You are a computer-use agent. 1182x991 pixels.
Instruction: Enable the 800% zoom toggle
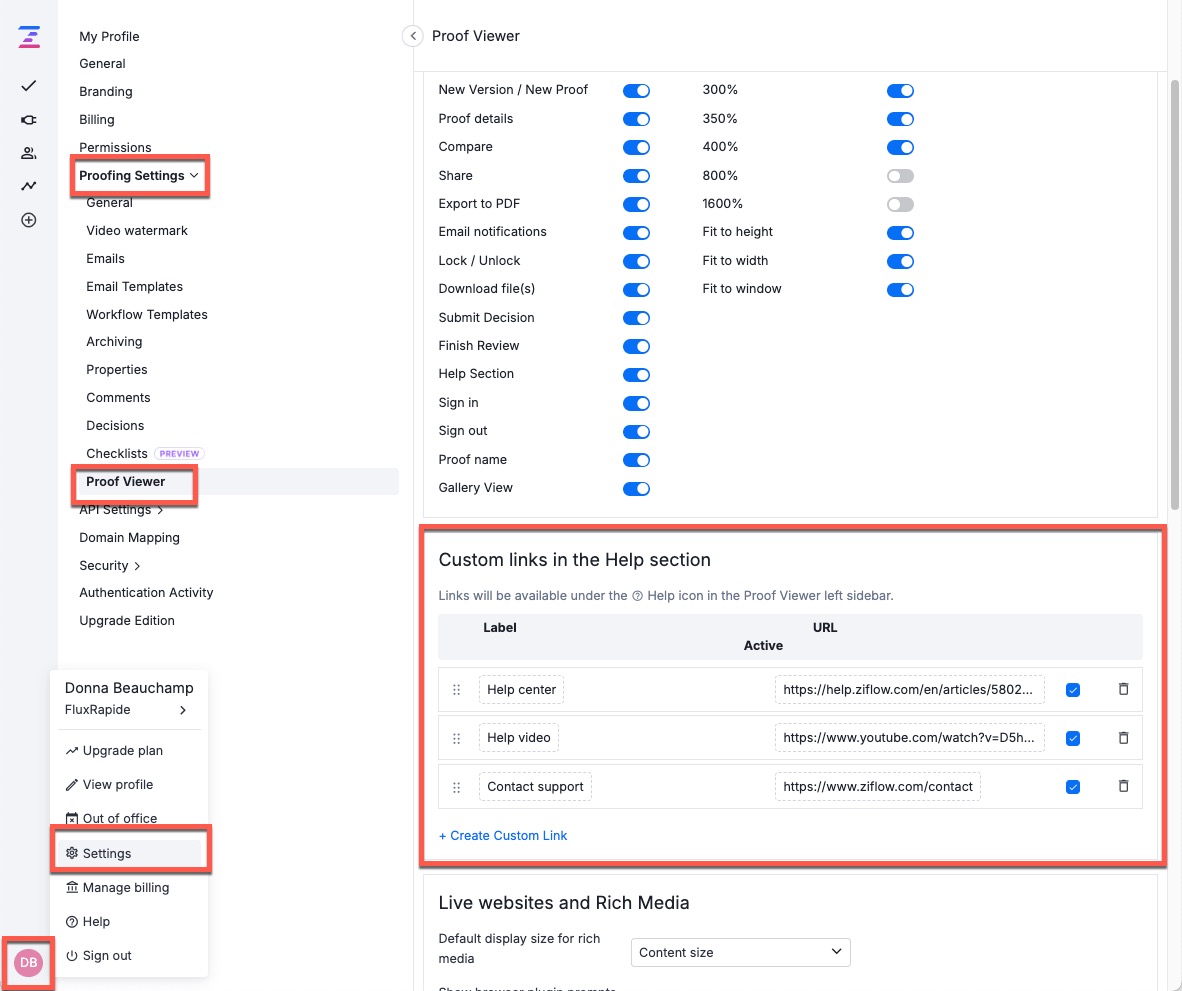[900, 176]
